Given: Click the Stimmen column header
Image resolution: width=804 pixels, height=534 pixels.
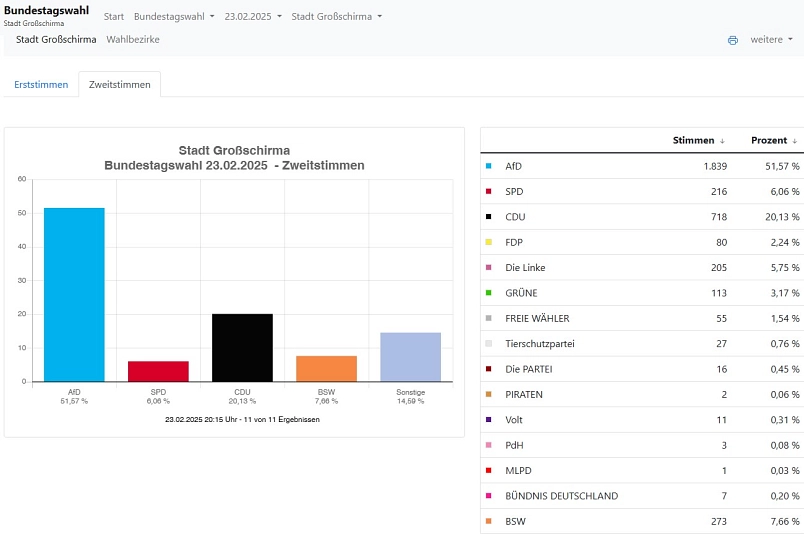Looking at the screenshot, I should [693, 141].
